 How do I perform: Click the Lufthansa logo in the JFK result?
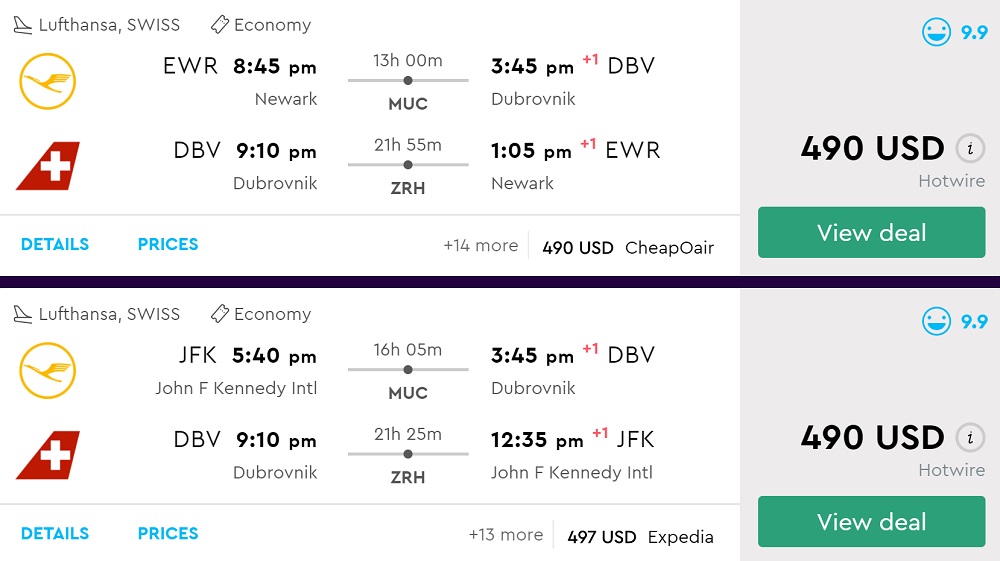[47, 371]
